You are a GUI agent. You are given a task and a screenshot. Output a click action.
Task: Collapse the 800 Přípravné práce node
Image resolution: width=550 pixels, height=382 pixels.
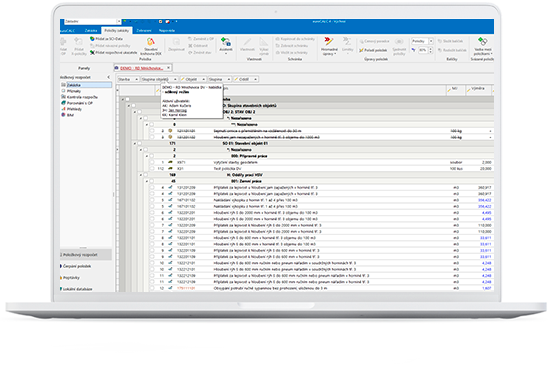pyautogui.click(x=147, y=156)
